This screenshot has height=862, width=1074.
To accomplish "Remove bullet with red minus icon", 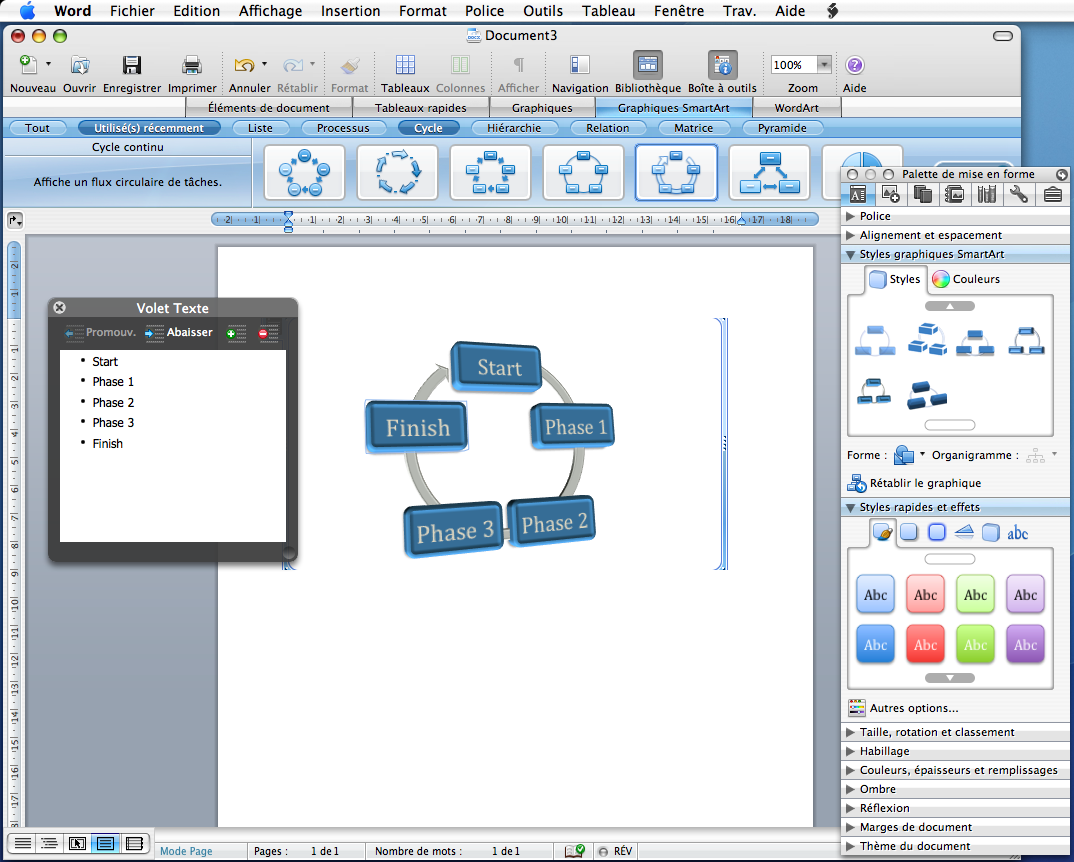I will tap(268, 333).
